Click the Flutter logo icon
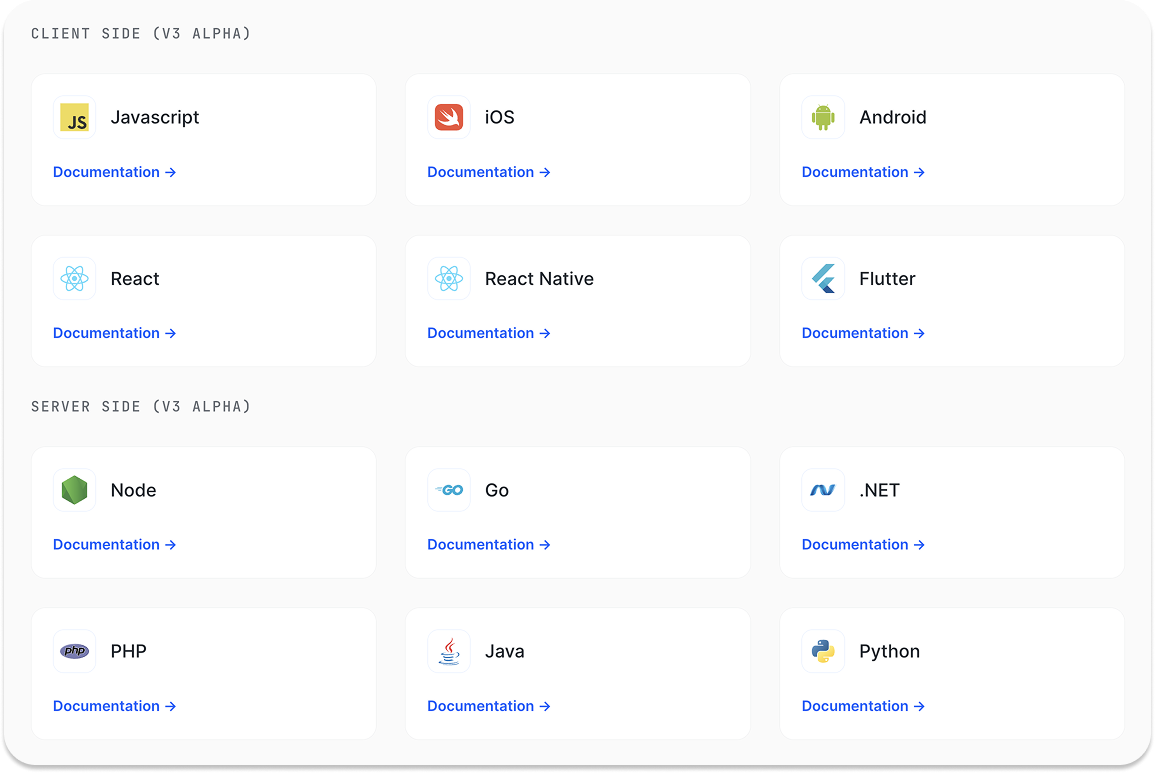 click(x=823, y=279)
